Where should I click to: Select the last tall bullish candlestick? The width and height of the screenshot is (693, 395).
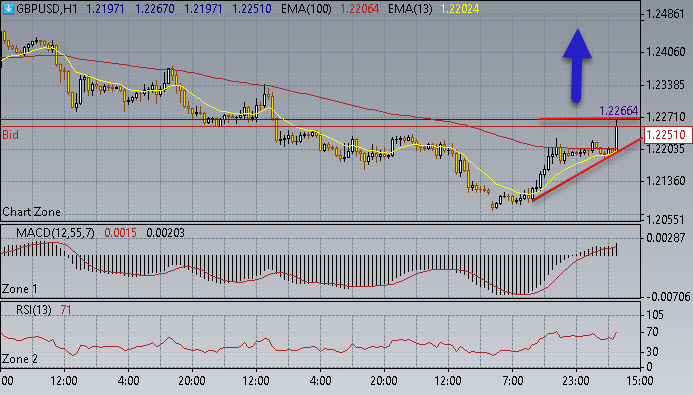(x=617, y=135)
